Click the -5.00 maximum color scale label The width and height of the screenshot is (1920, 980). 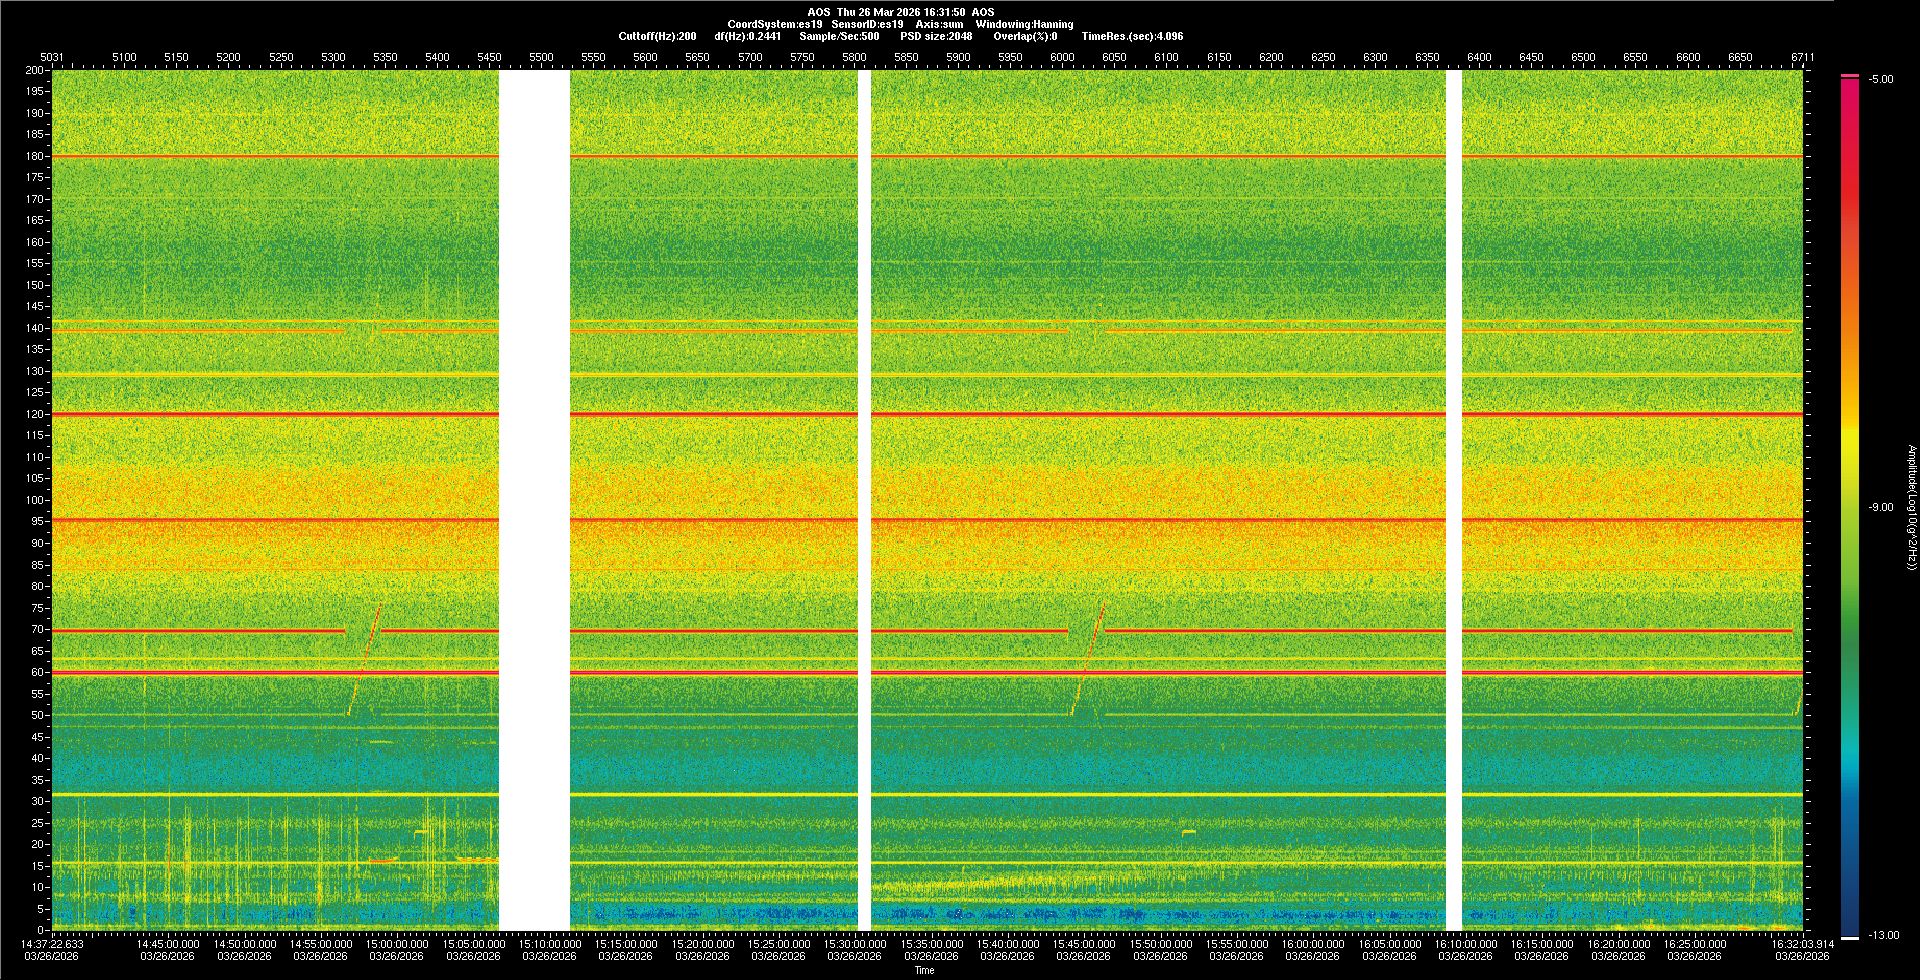click(1880, 79)
